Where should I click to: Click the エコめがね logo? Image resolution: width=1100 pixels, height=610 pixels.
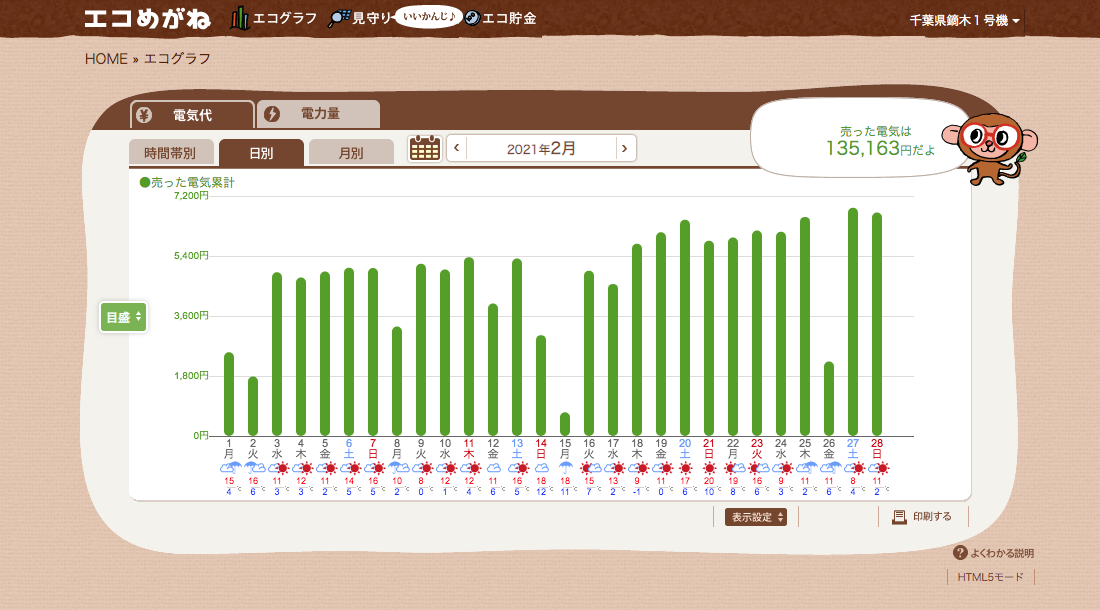[x=147, y=18]
